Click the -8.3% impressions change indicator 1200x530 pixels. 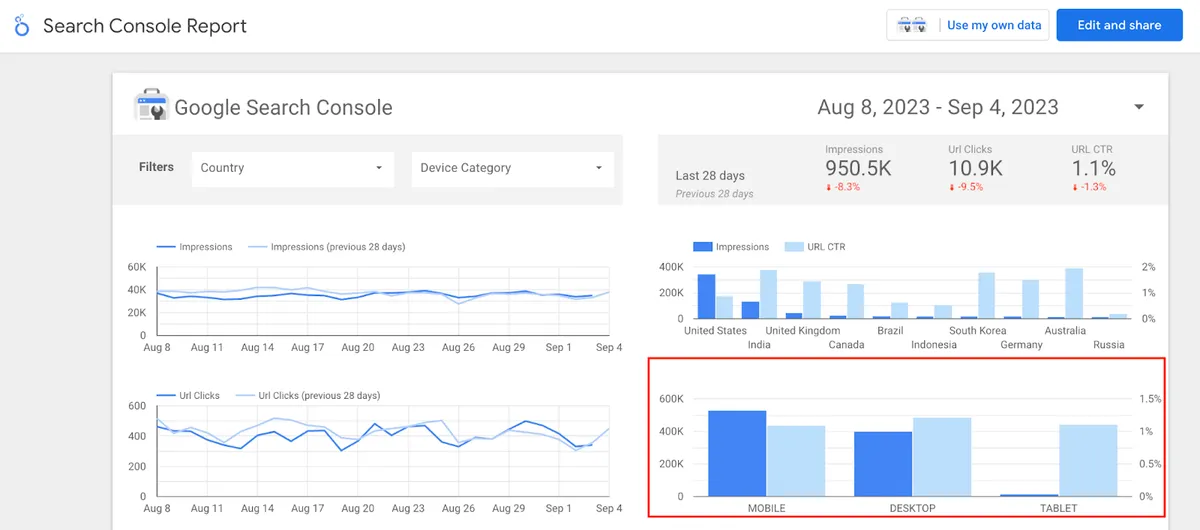coord(843,187)
